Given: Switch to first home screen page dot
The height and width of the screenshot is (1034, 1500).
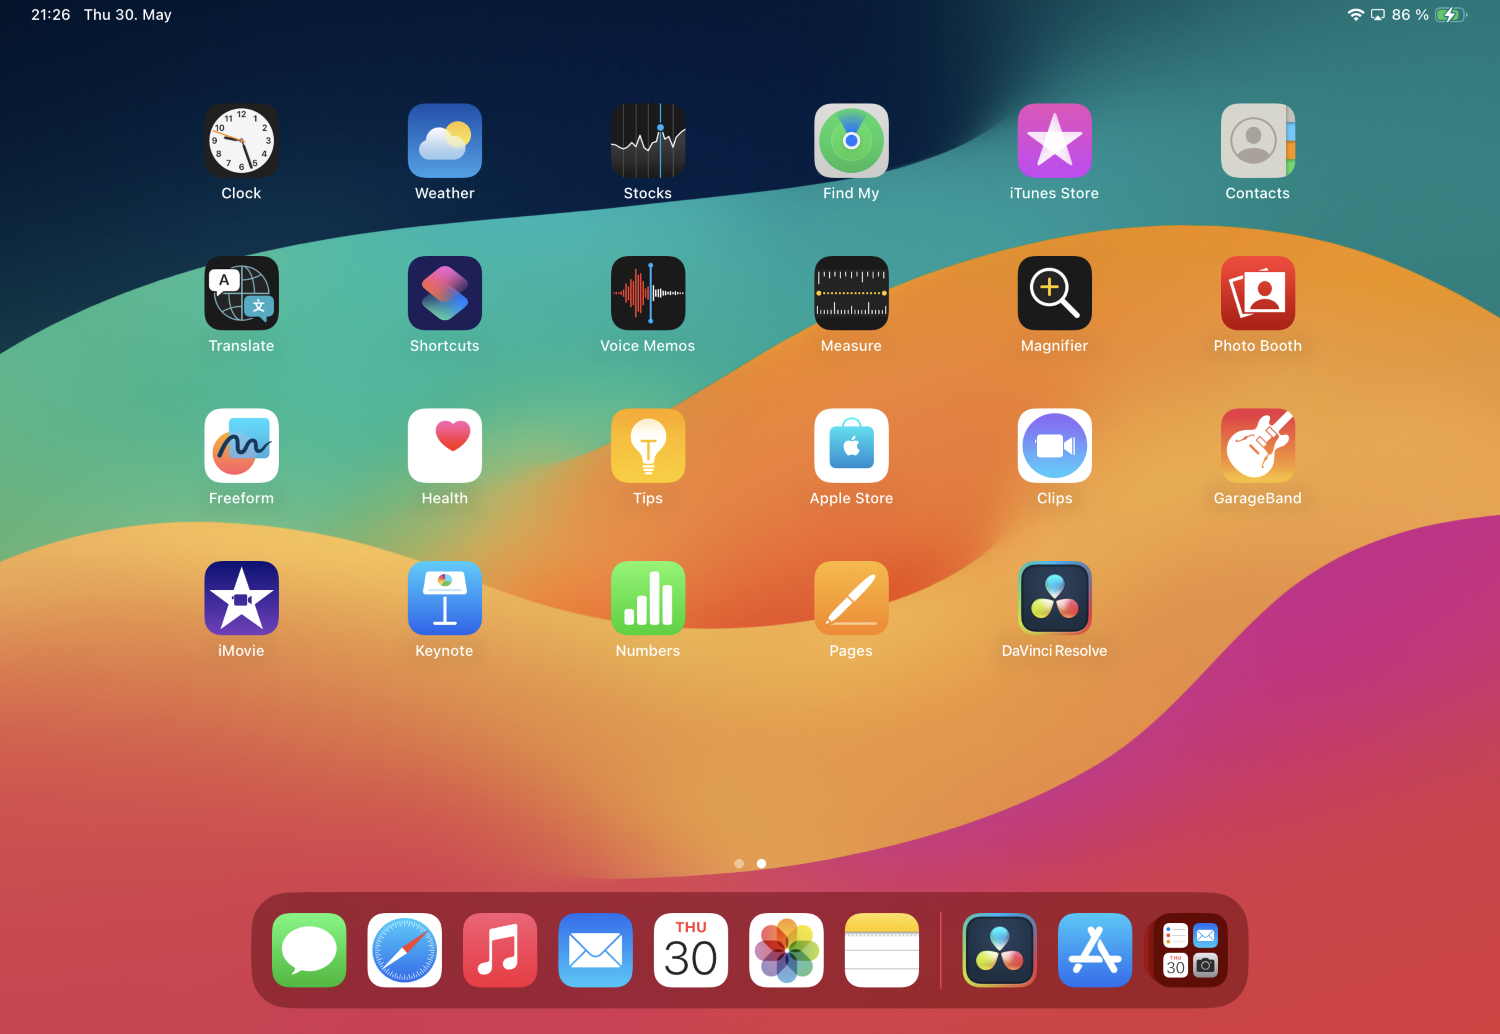Looking at the screenshot, I should click(739, 864).
